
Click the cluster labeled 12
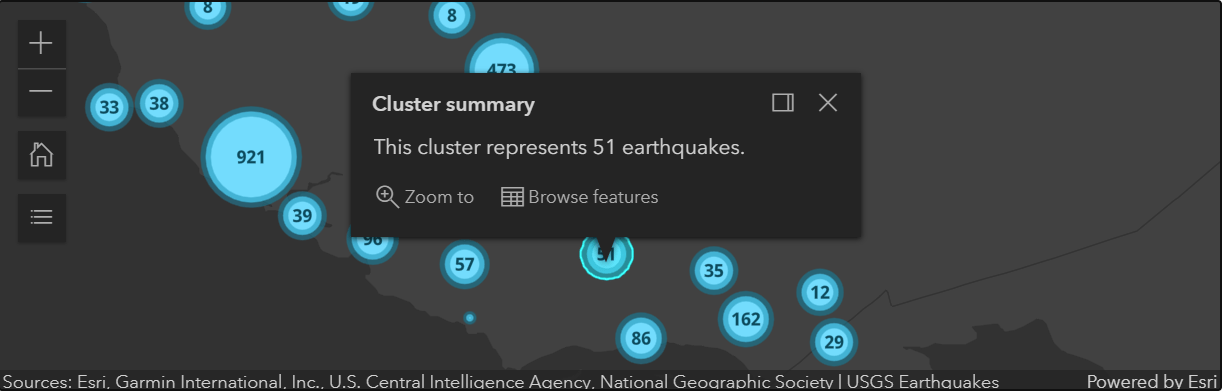pyautogui.click(x=820, y=292)
